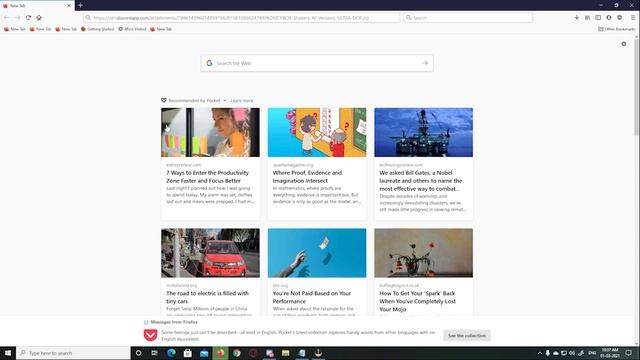Open the red tiny car thumbnail
Image resolution: width=640 pixels, height=360 pixels.
(x=210, y=253)
